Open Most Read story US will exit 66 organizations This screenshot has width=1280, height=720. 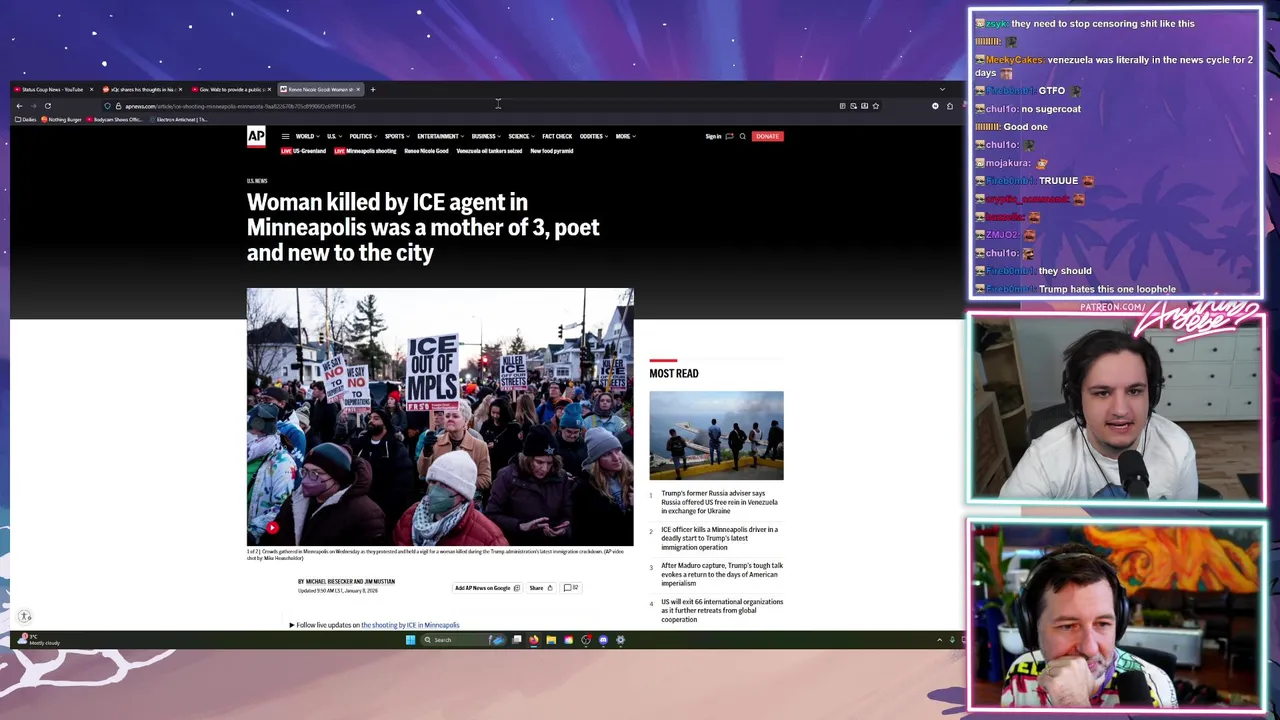721,610
